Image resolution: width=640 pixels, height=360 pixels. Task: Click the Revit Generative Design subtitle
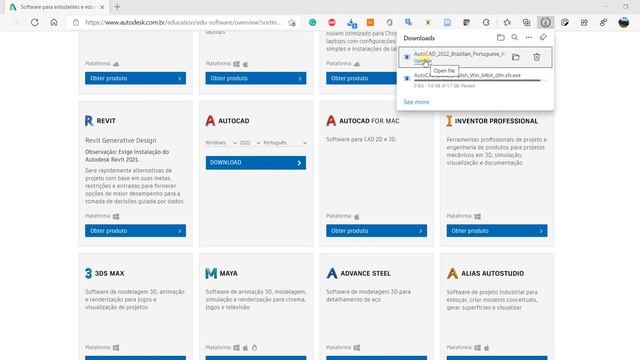coord(121,140)
